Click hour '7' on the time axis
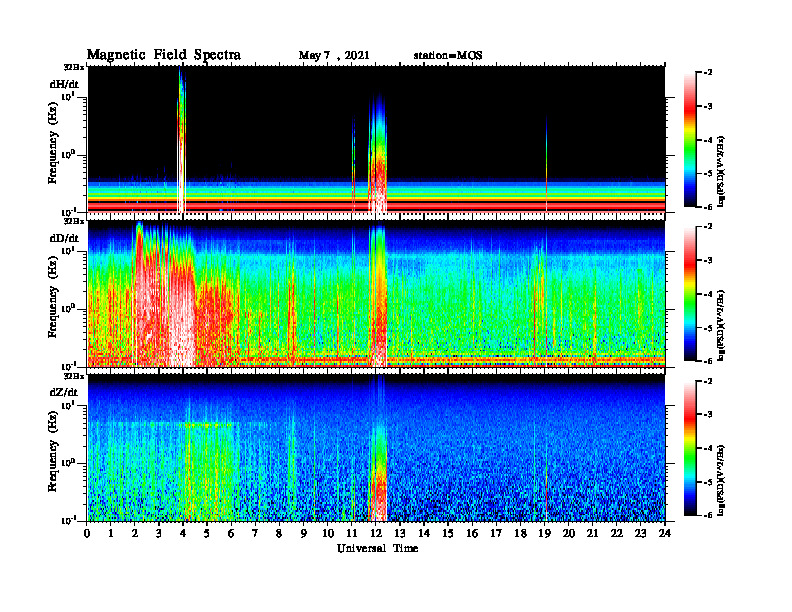 click(255, 533)
